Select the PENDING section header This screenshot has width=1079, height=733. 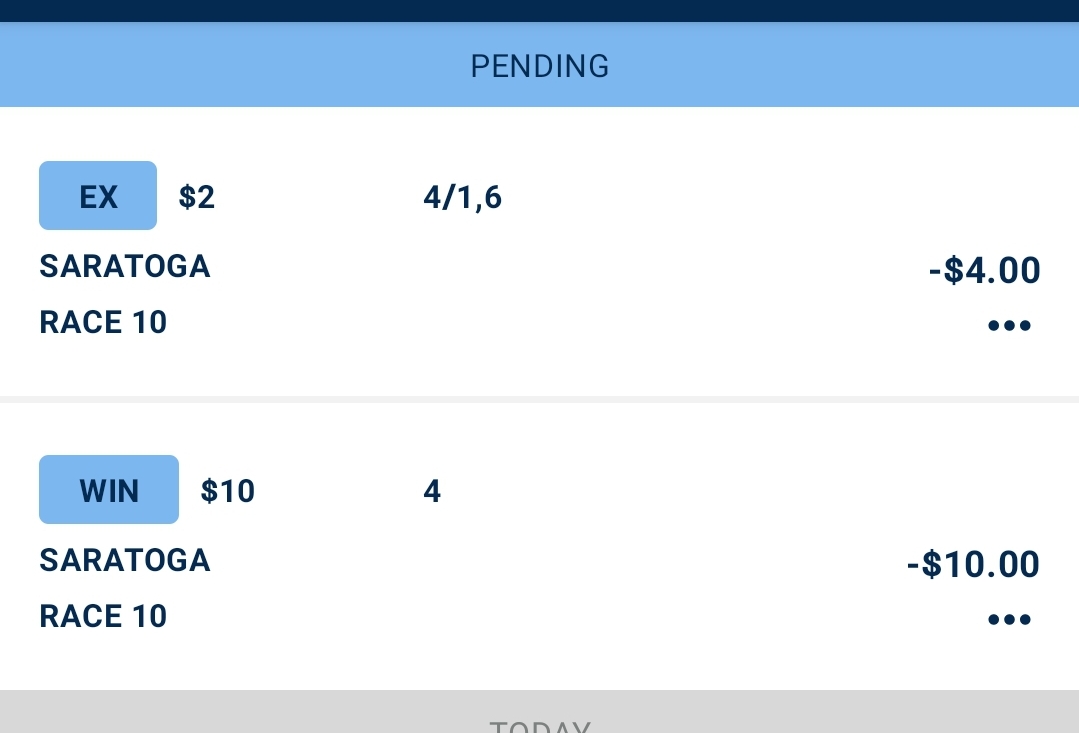(540, 65)
